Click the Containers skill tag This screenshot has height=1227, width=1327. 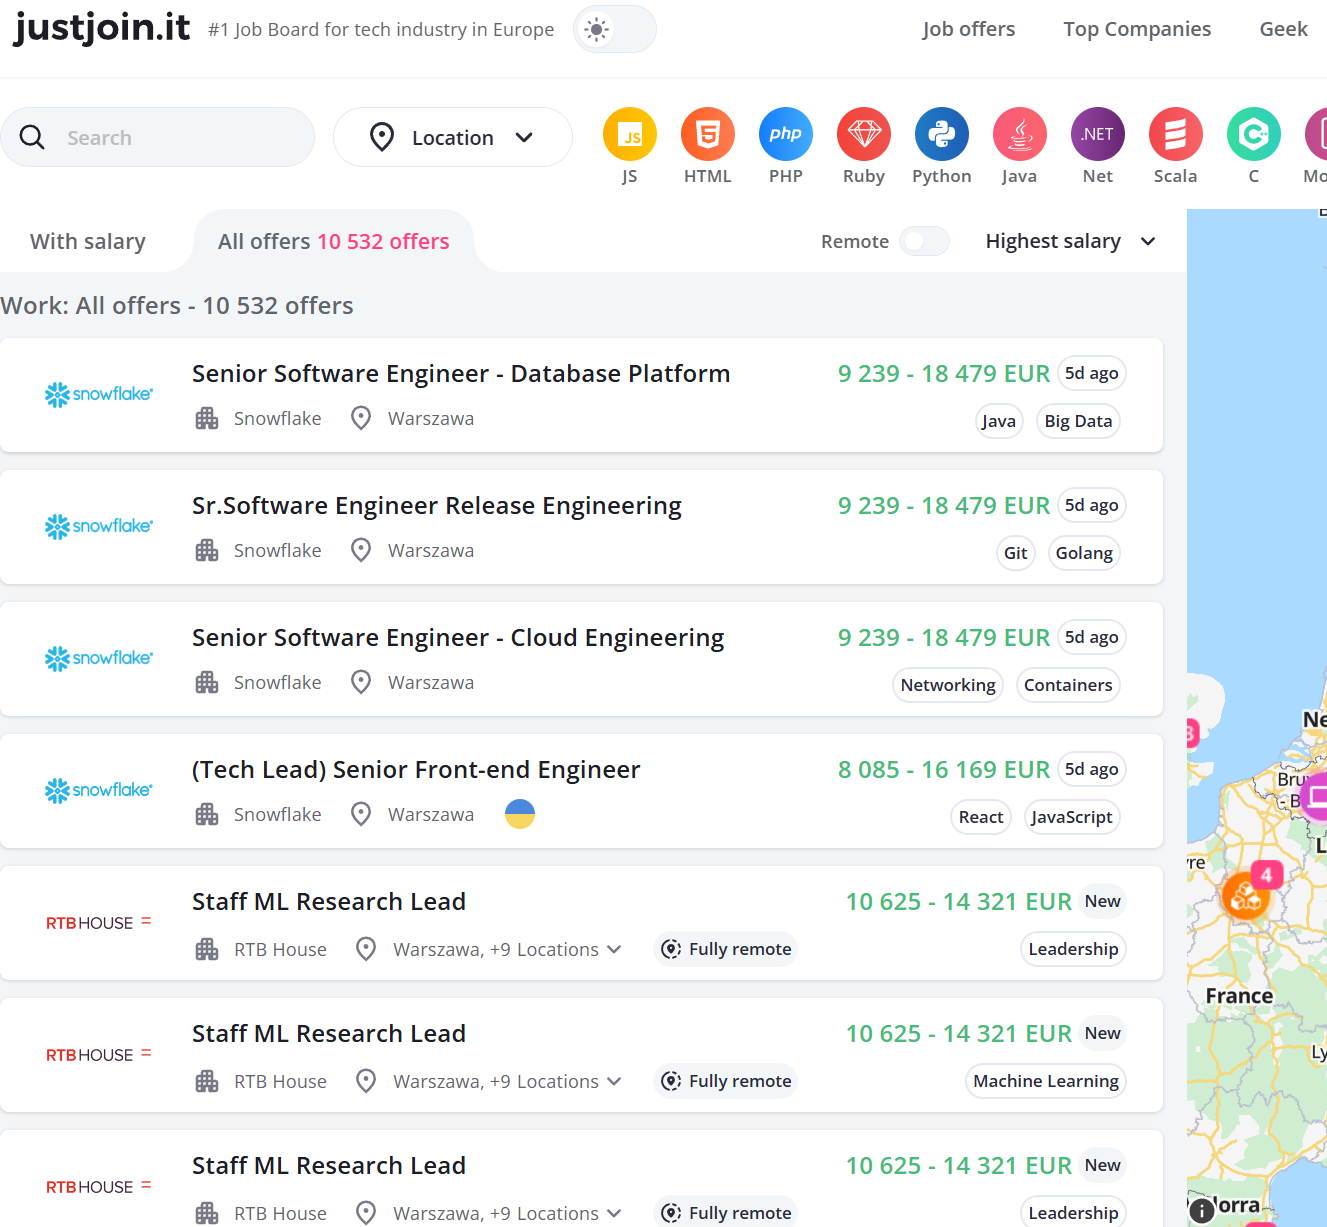[x=1068, y=685]
